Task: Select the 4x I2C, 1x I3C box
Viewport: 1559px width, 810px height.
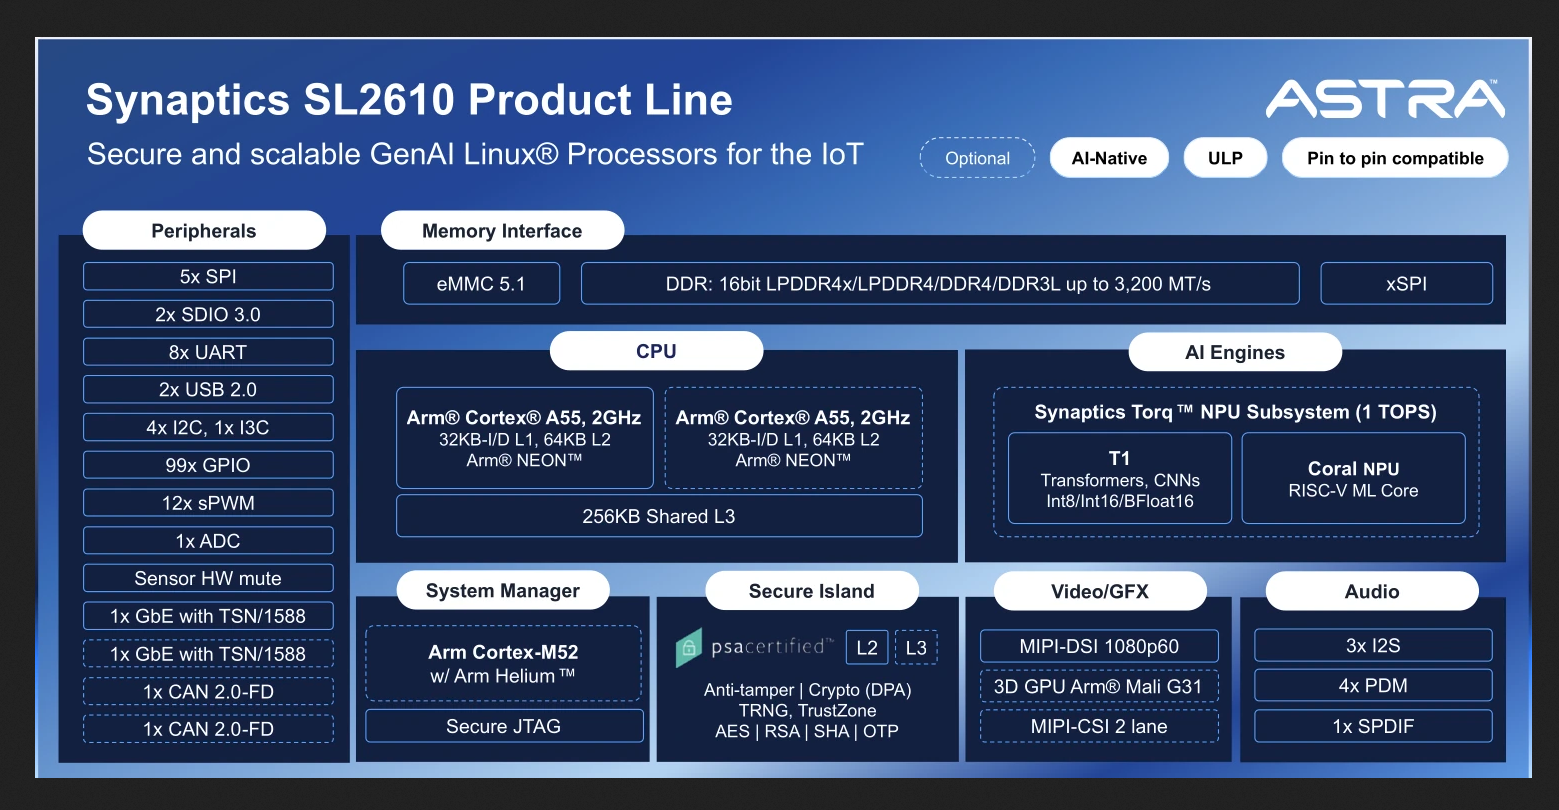Action: pos(208,427)
